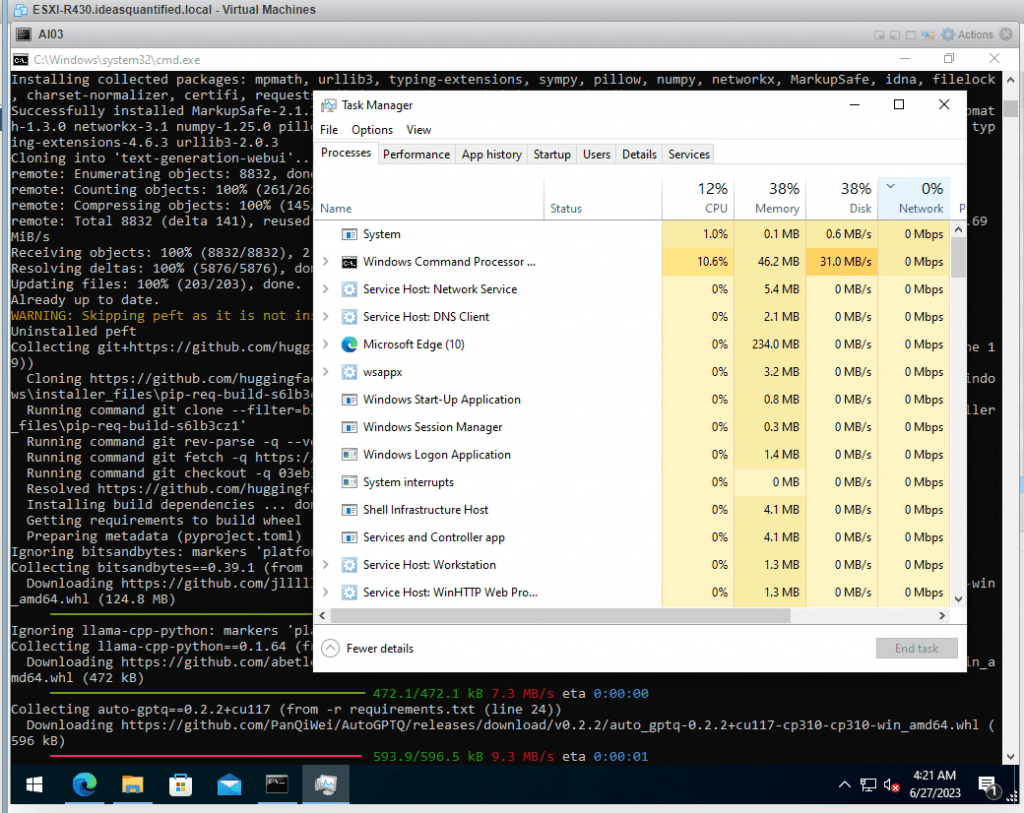Sort processes by Disk column header
1024x813 pixels.
pos(842,199)
